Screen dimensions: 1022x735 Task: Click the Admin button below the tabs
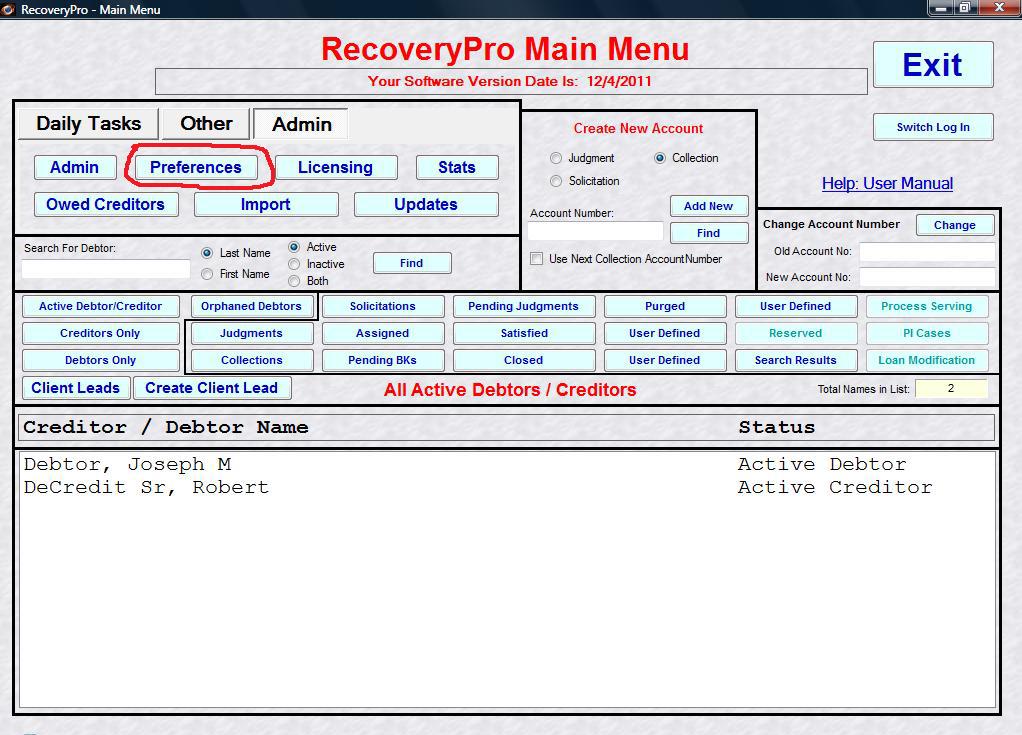click(x=75, y=167)
